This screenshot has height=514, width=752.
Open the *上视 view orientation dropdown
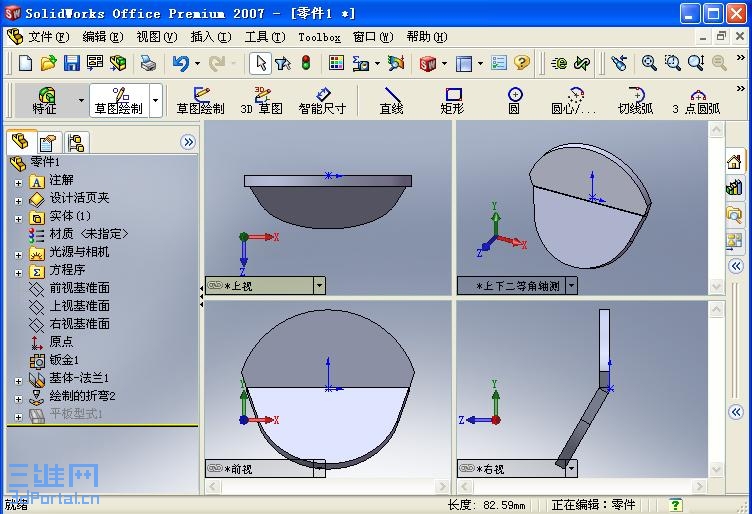pos(319,286)
